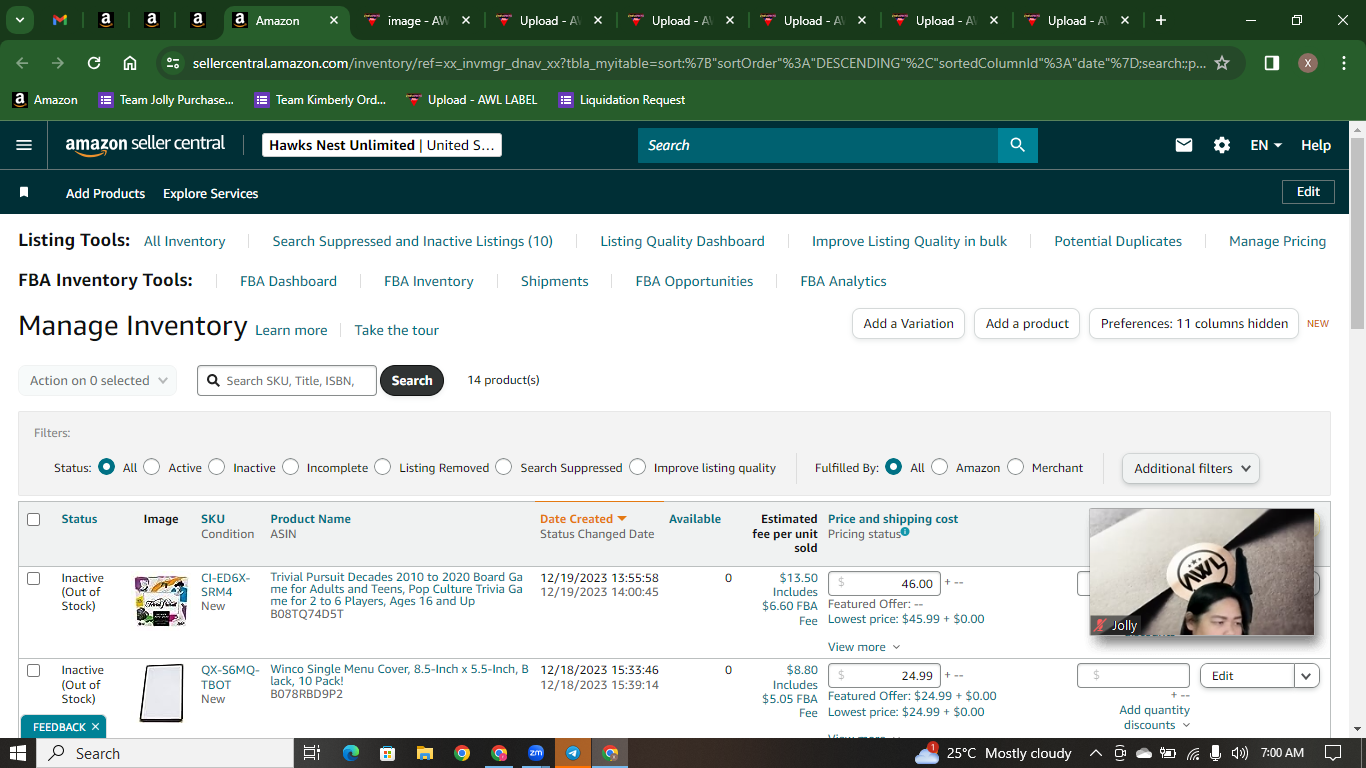Image resolution: width=1366 pixels, height=768 pixels.
Task: Open the Windows notification center
Action: click(x=1332, y=753)
